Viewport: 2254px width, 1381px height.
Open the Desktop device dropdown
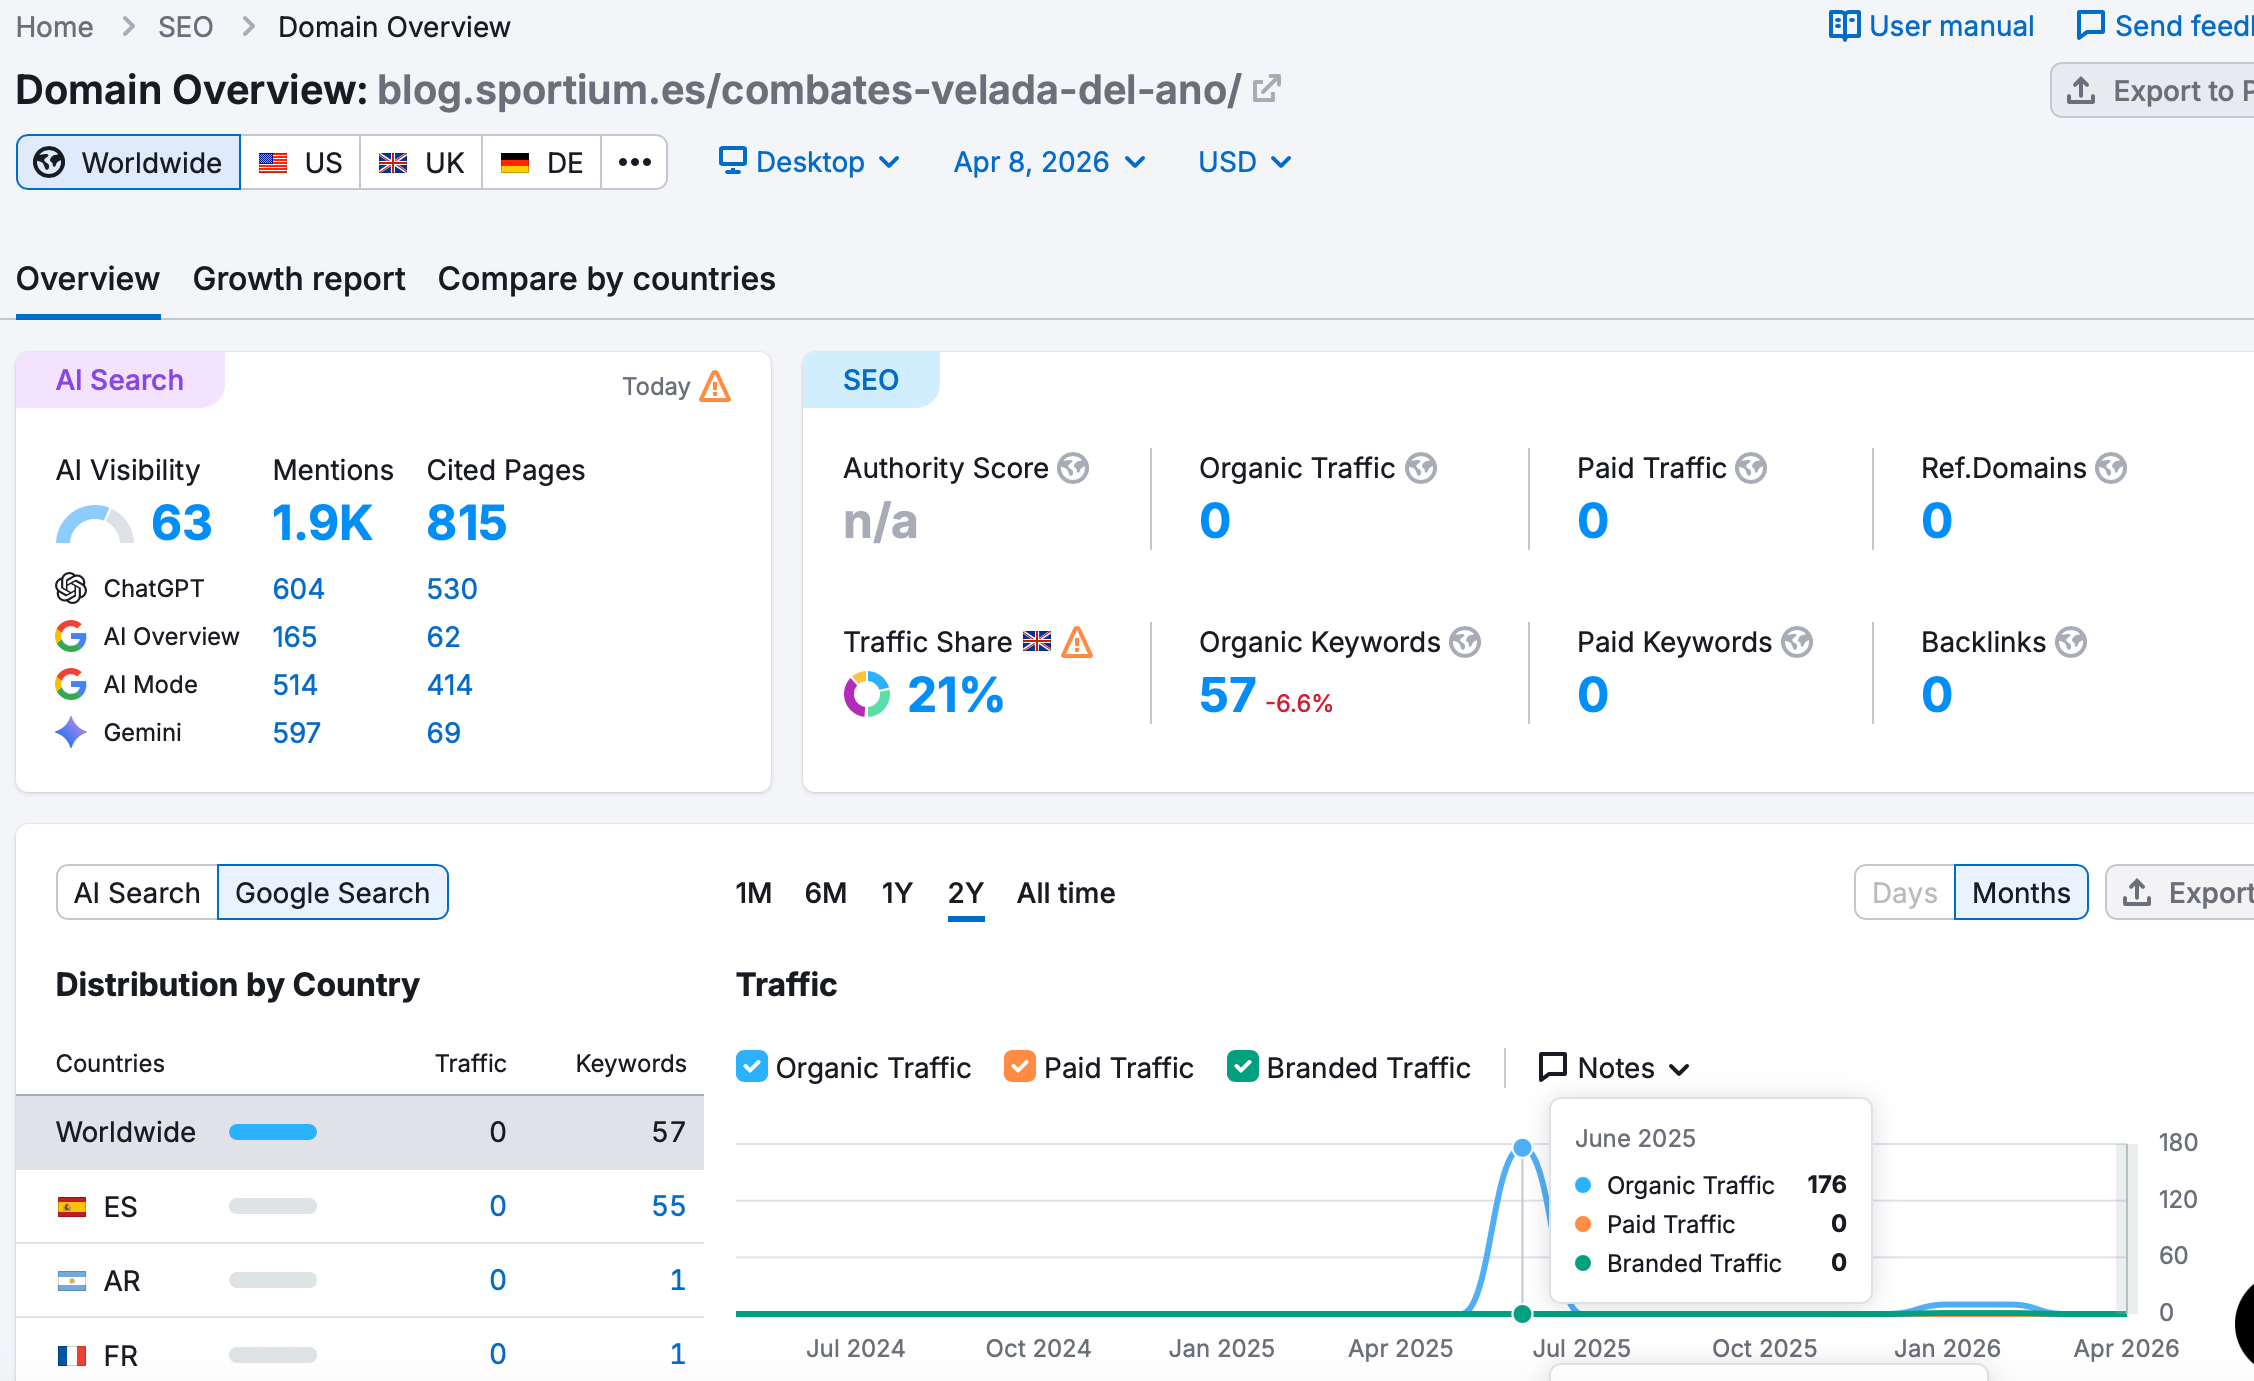[809, 162]
